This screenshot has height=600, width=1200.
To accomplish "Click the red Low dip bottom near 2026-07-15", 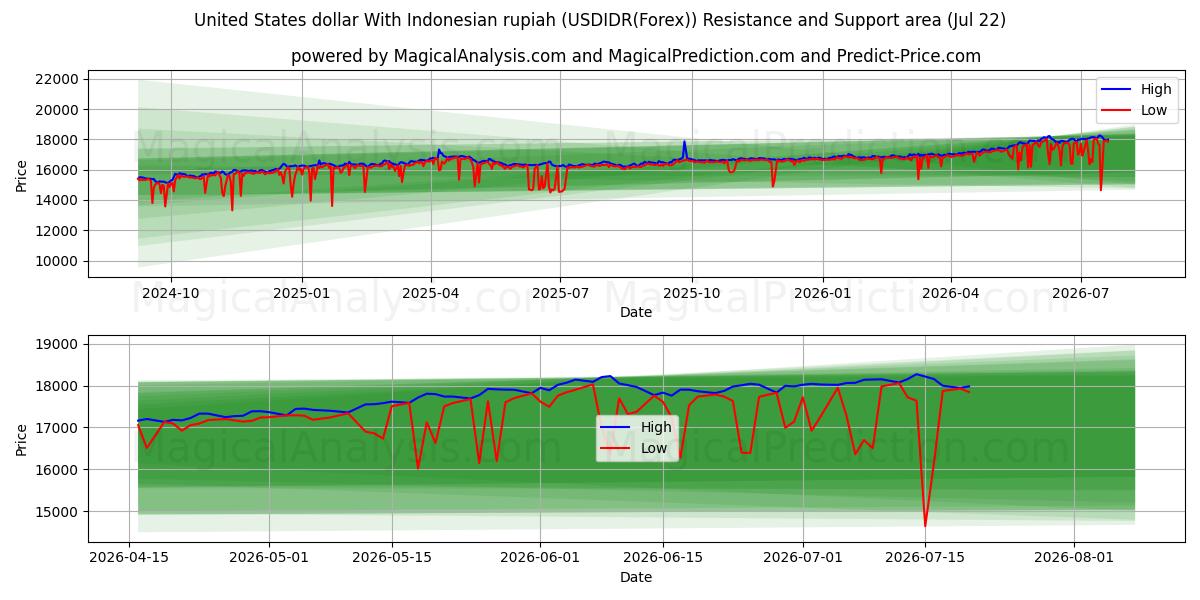I will point(925,526).
